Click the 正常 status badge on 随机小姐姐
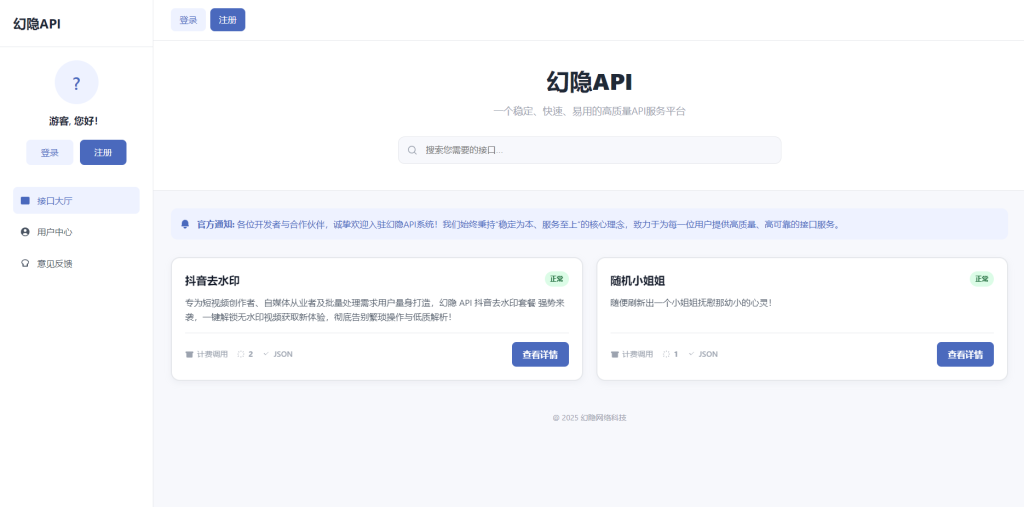The image size is (1024, 507). click(x=982, y=279)
